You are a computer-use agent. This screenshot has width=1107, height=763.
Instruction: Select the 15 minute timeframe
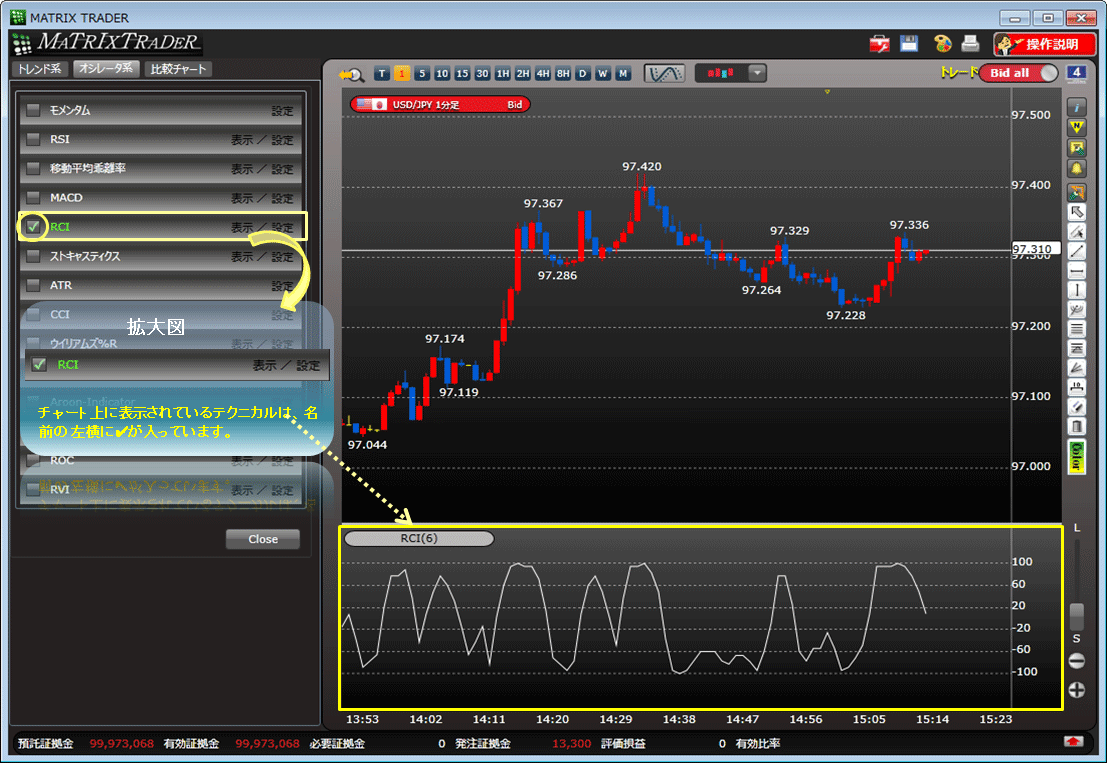[462, 73]
